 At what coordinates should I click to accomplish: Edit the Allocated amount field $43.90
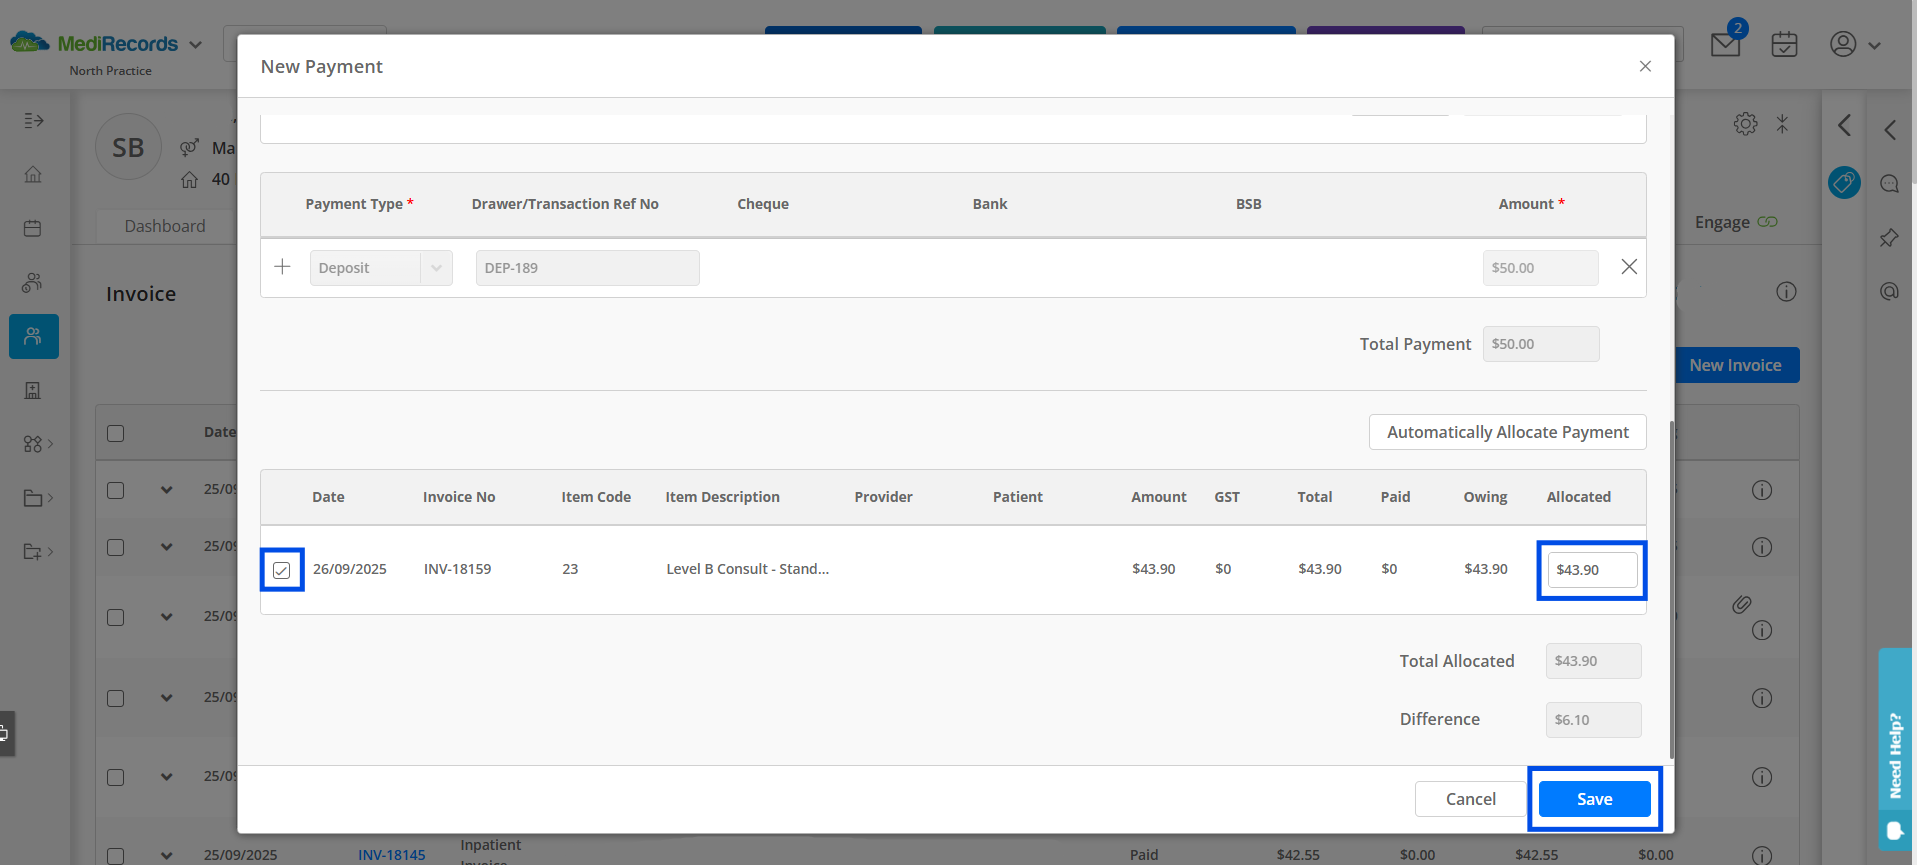click(1592, 570)
